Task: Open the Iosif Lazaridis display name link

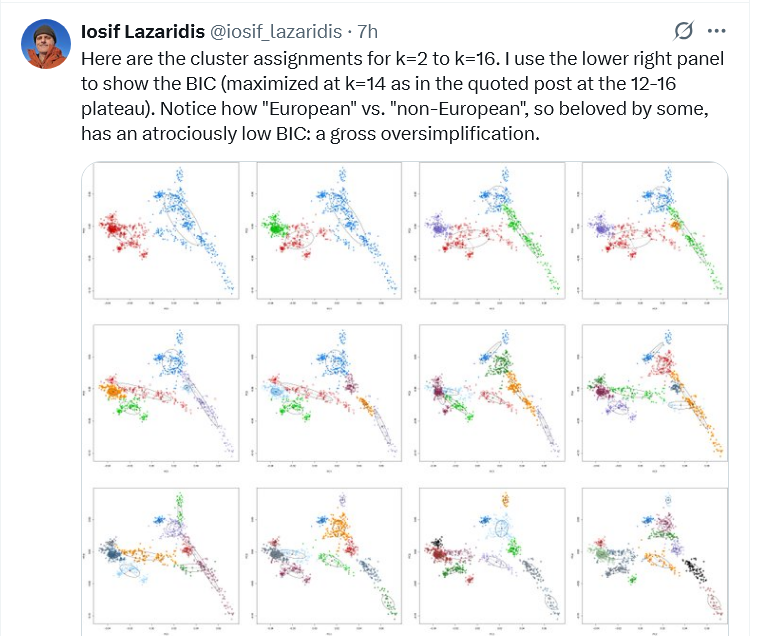Action: click(x=140, y=32)
